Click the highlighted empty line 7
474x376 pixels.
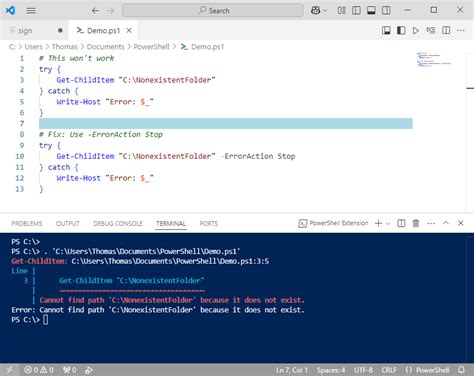(226, 123)
